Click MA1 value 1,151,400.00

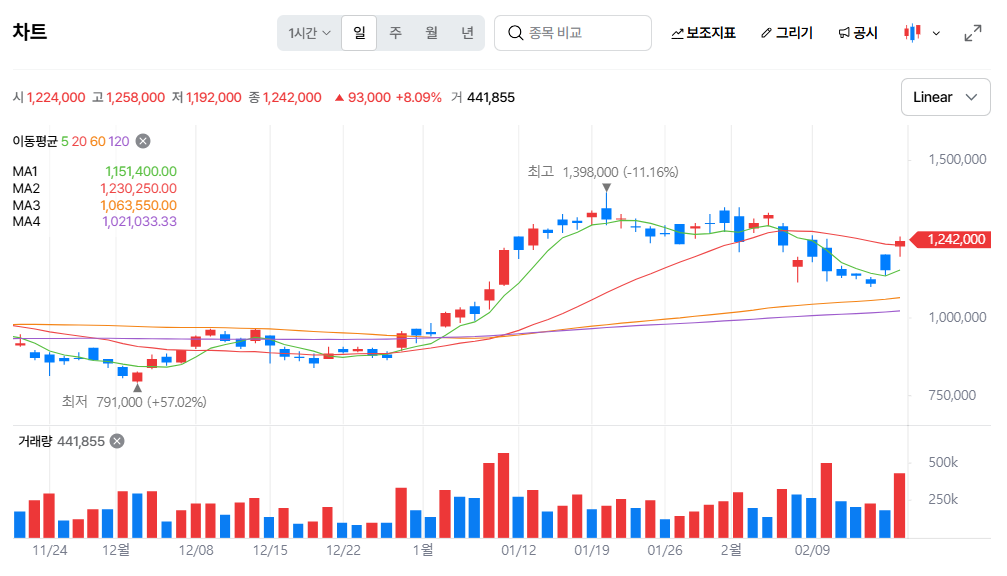[x=141, y=171]
